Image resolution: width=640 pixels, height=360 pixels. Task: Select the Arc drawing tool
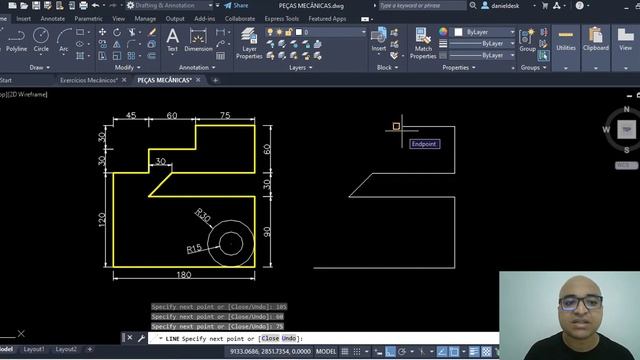[64, 40]
